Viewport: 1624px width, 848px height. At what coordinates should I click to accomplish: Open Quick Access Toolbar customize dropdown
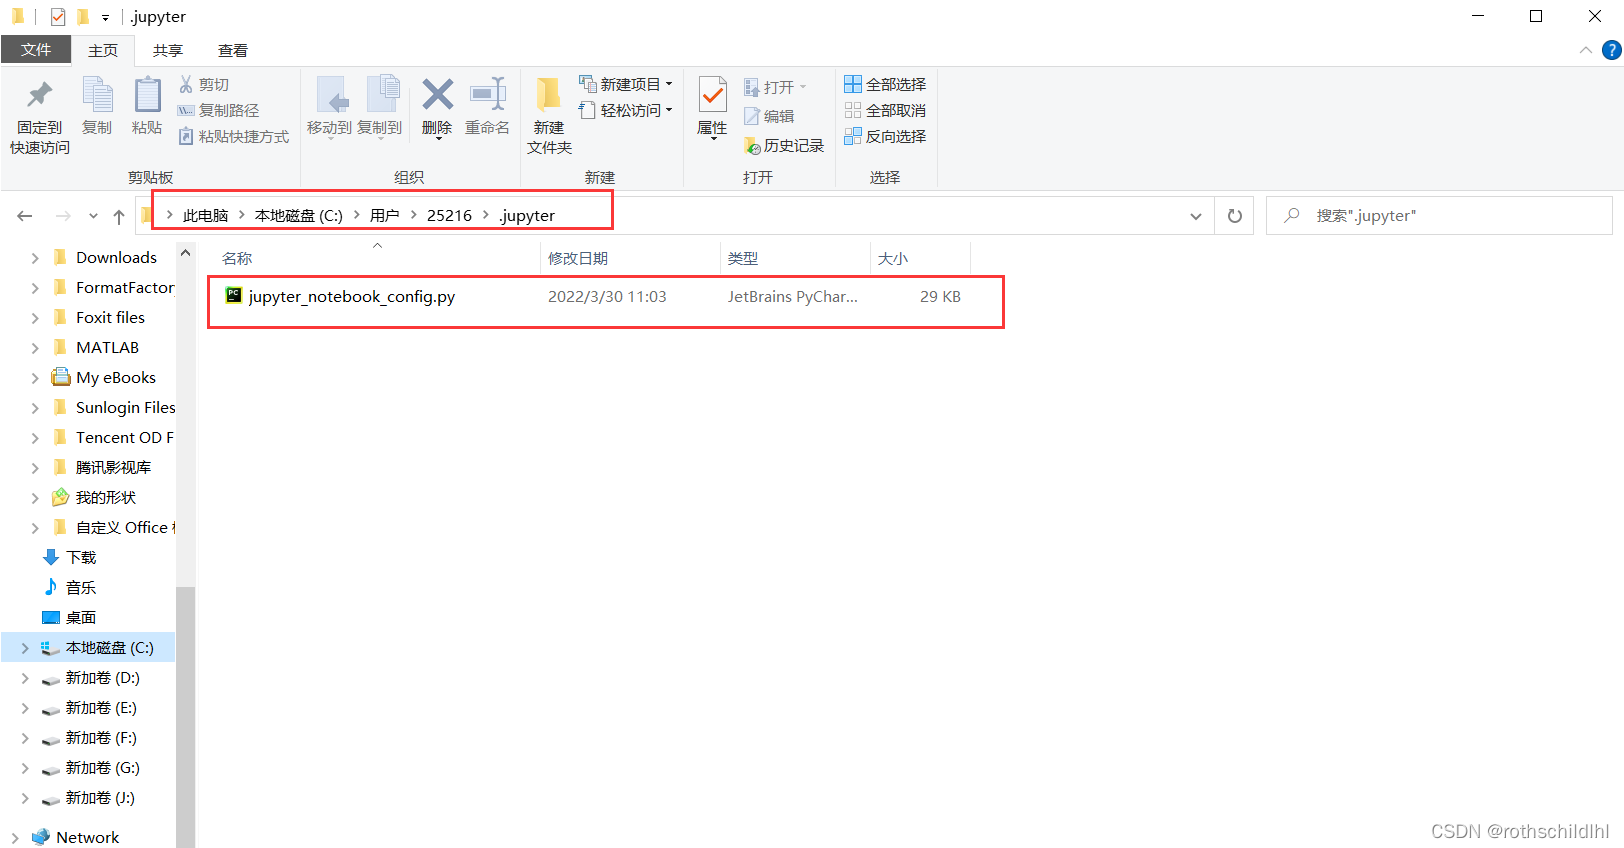point(105,17)
